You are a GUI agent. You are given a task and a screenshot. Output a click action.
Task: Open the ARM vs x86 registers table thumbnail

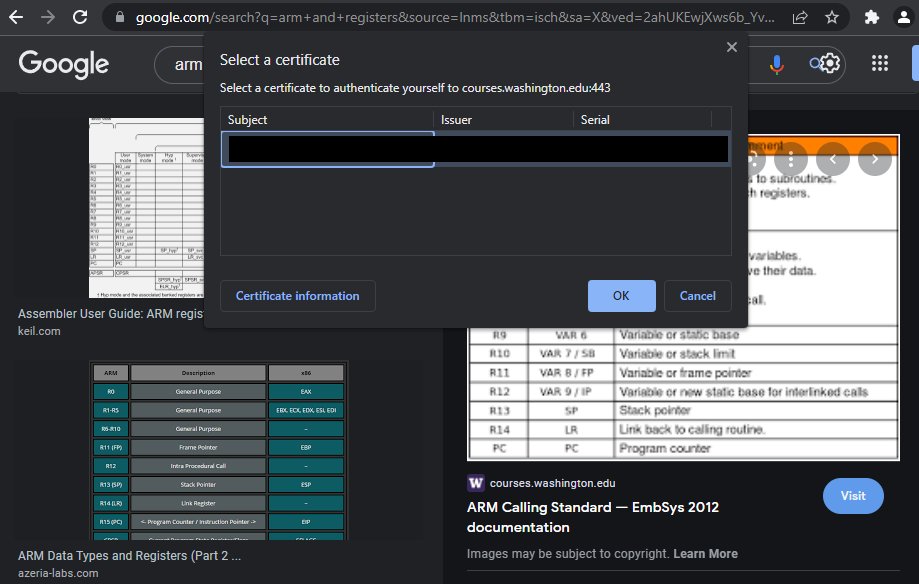[x=218, y=450]
